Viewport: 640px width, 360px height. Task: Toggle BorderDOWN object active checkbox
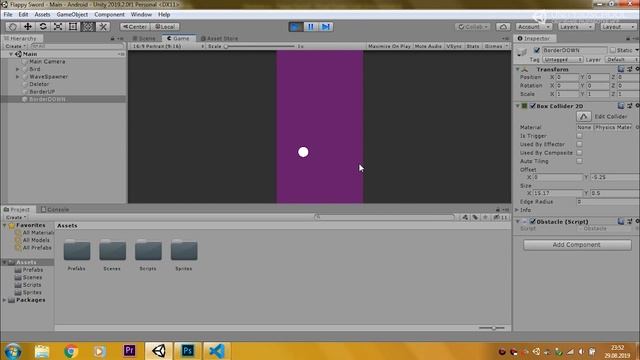537,50
